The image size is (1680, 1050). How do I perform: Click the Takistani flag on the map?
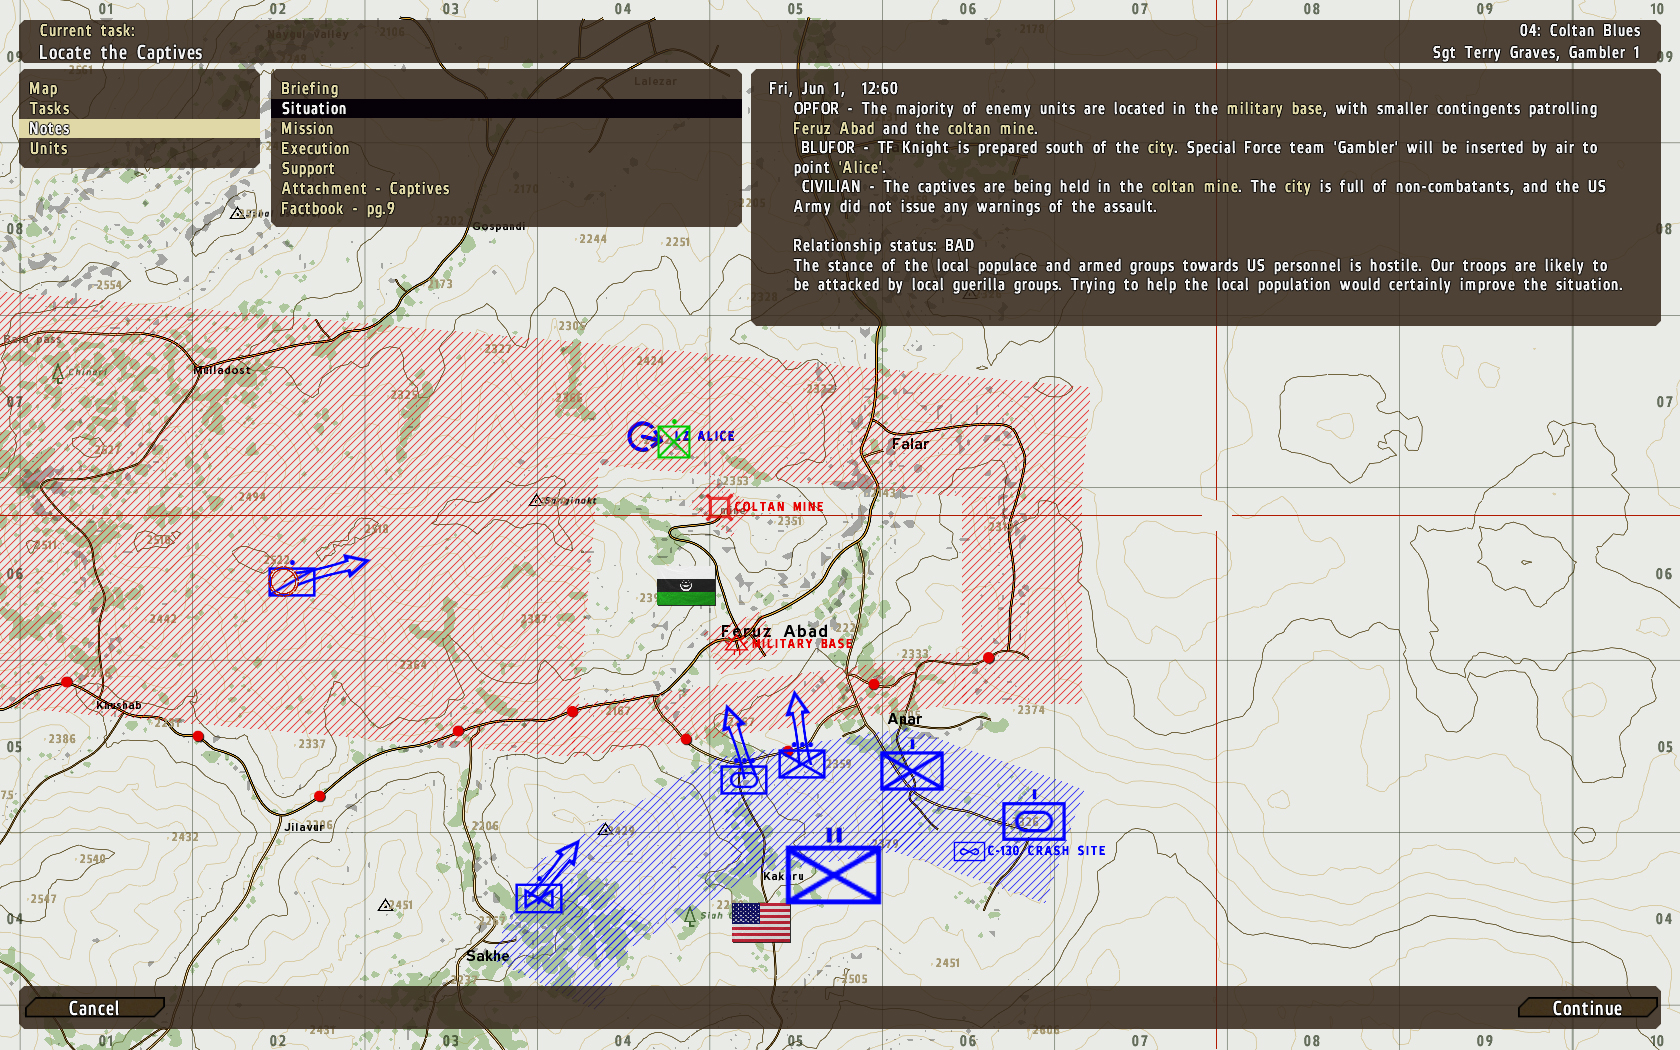click(686, 592)
